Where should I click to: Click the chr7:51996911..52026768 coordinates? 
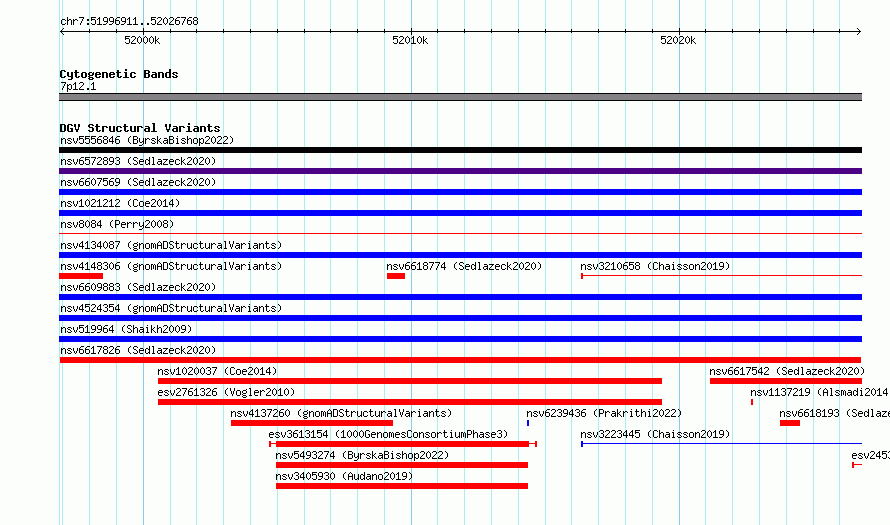point(129,21)
